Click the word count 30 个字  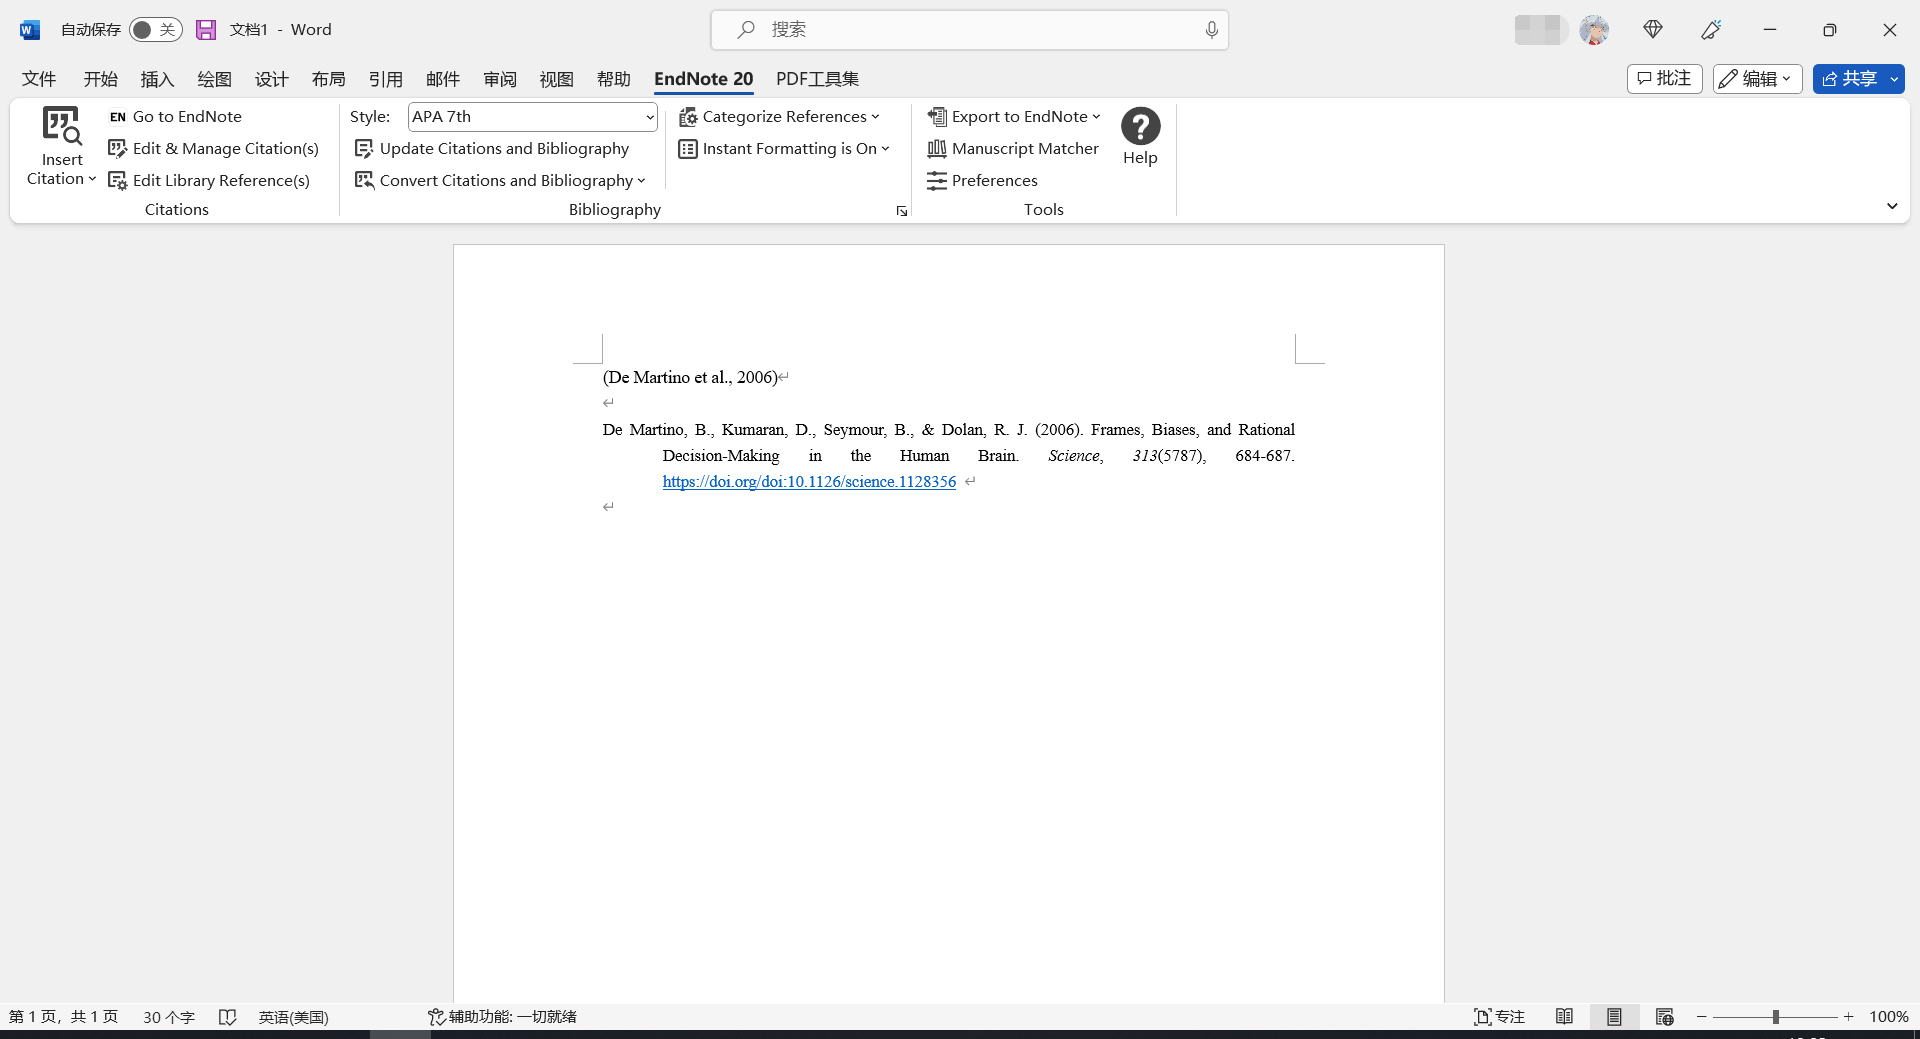tap(169, 1017)
